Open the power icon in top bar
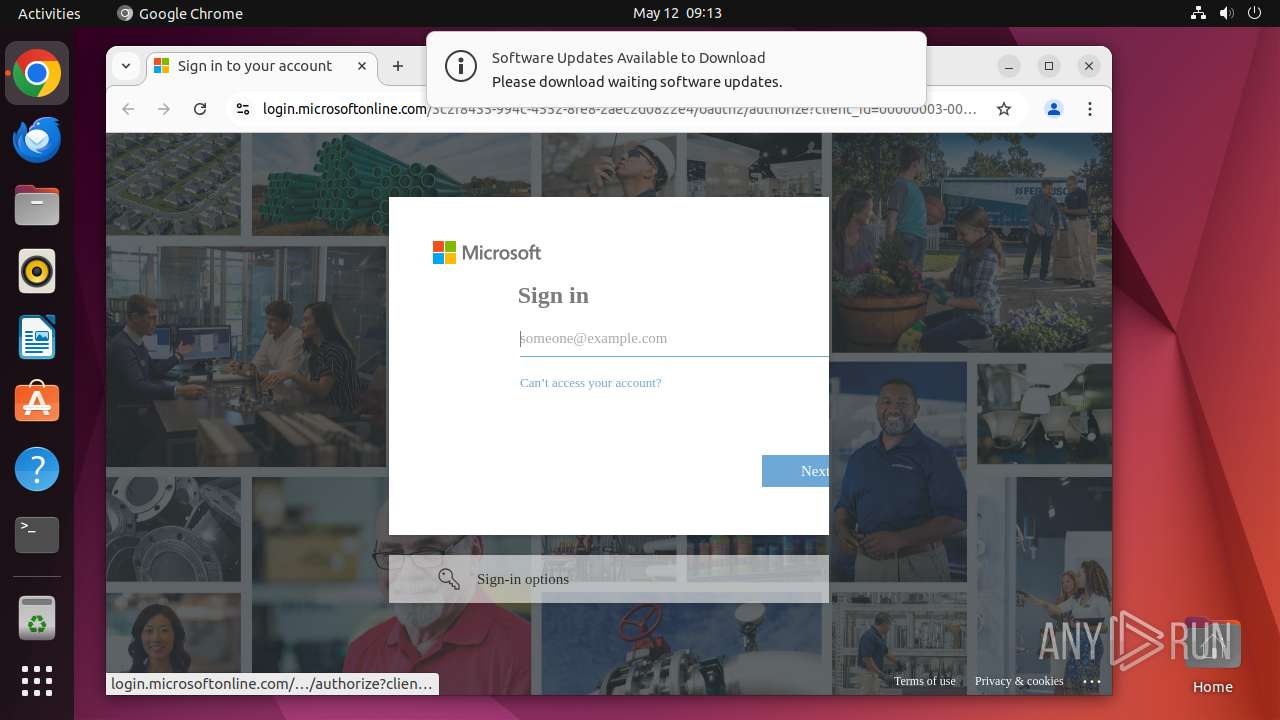1280x720 pixels. click(1253, 13)
